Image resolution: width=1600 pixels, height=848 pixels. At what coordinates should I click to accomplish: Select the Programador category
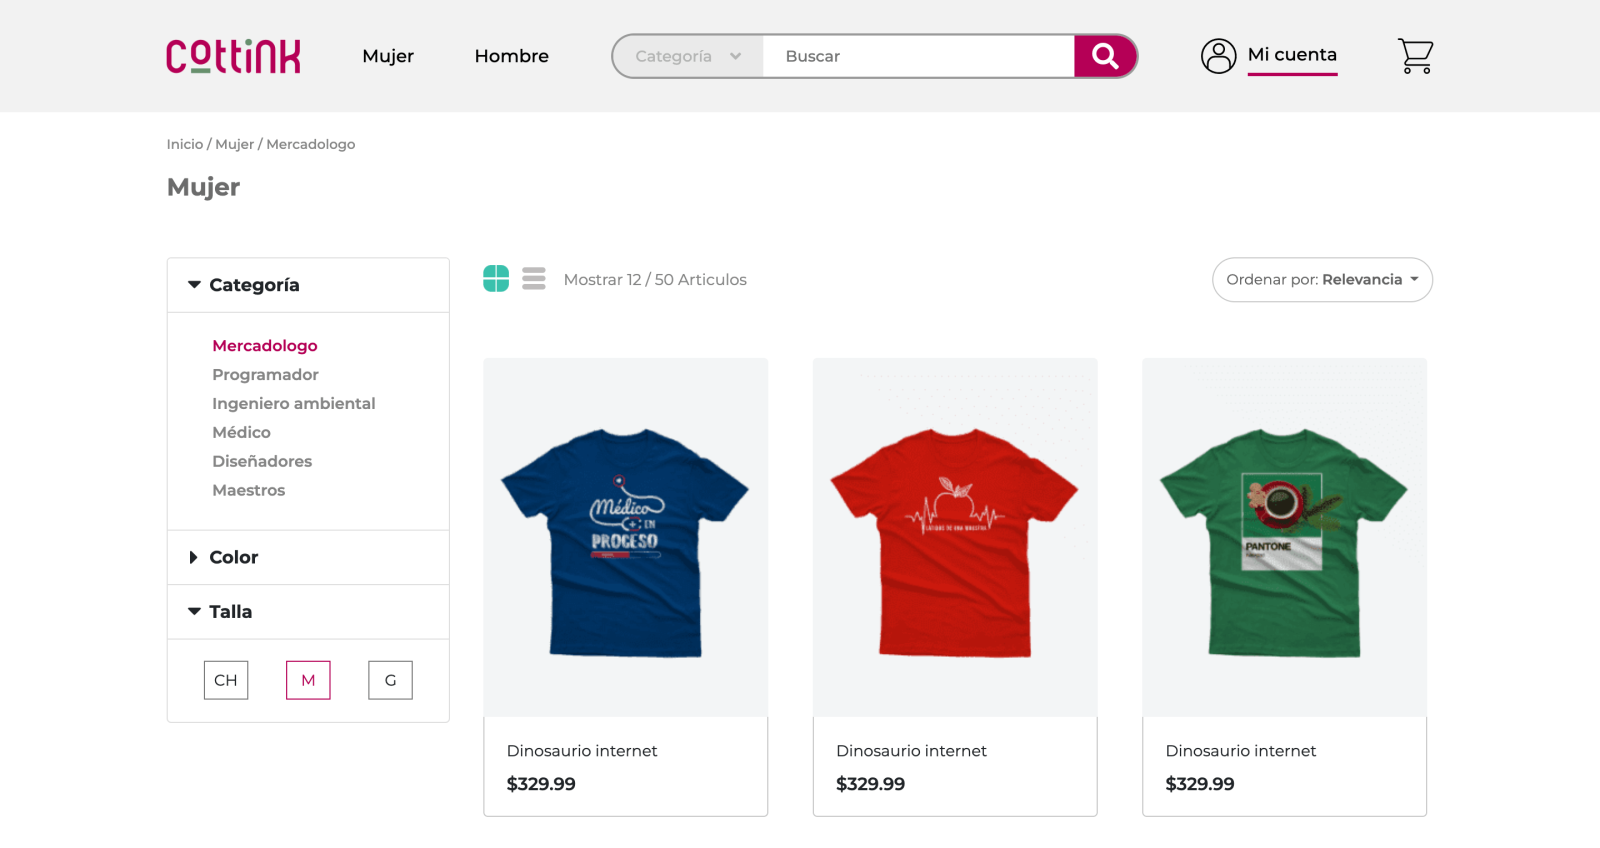click(x=265, y=375)
